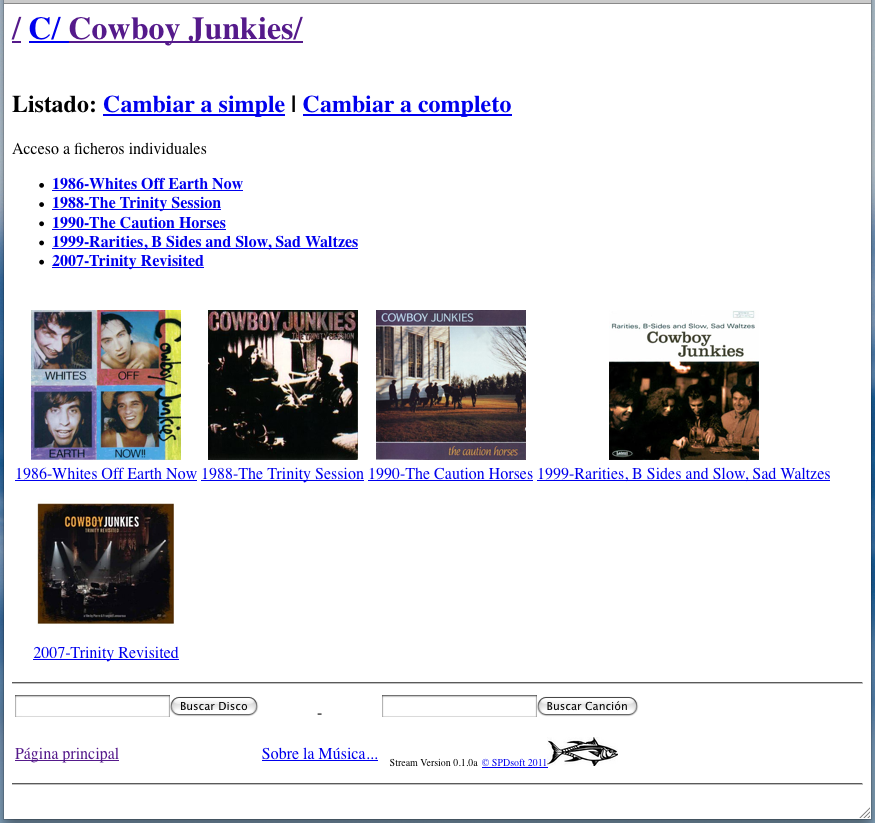Click the window resize grip corner
Screen dimensions: 875x823
tap(863, 812)
